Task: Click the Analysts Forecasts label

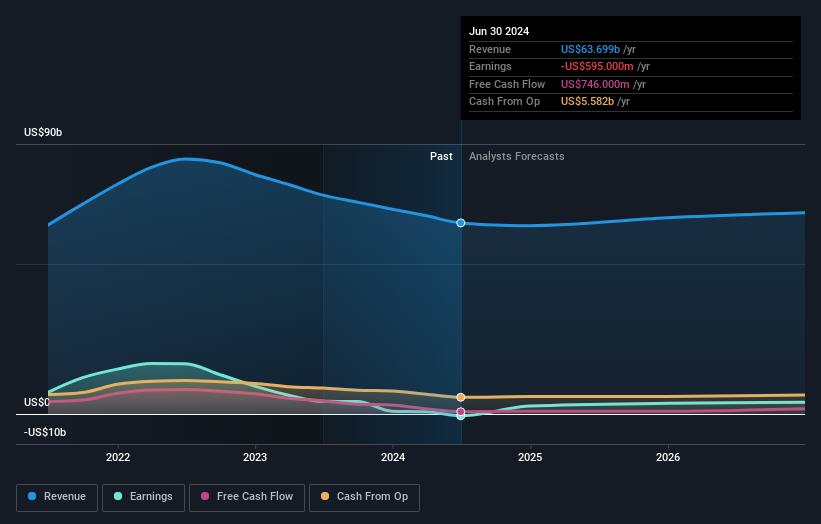Action: pos(517,156)
